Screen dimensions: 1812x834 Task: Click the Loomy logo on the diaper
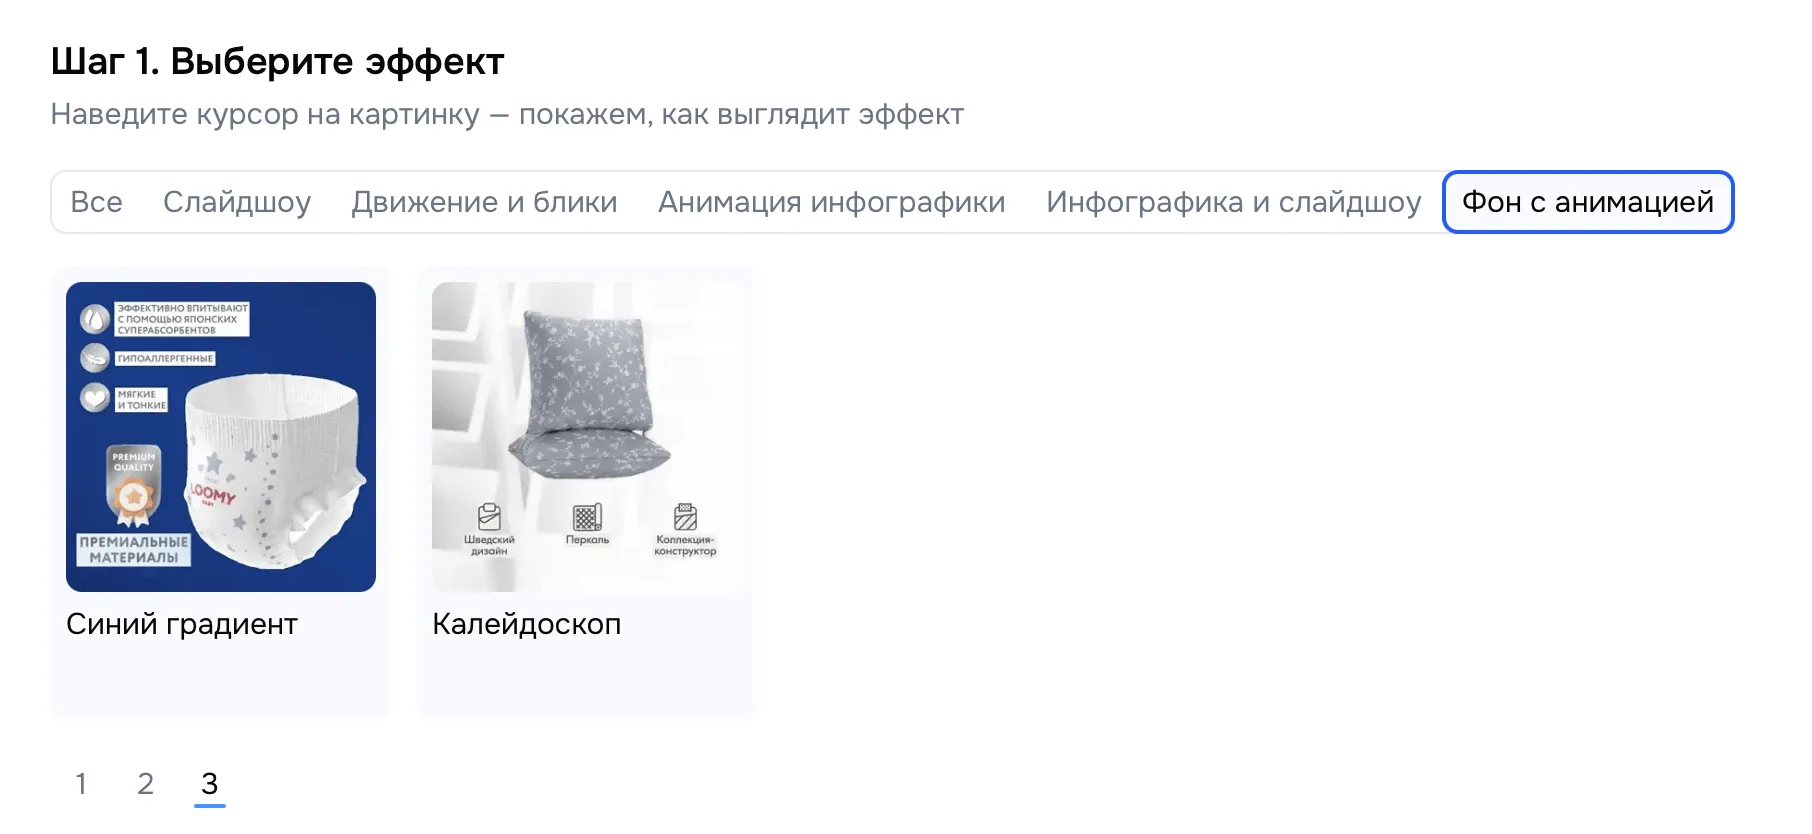(x=212, y=493)
